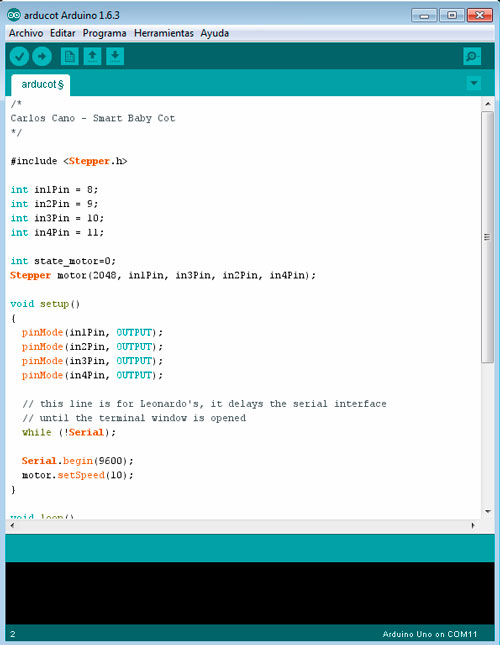500x645 pixels.
Task: Click the Upload (arrow) button
Action: click(x=42, y=56)
